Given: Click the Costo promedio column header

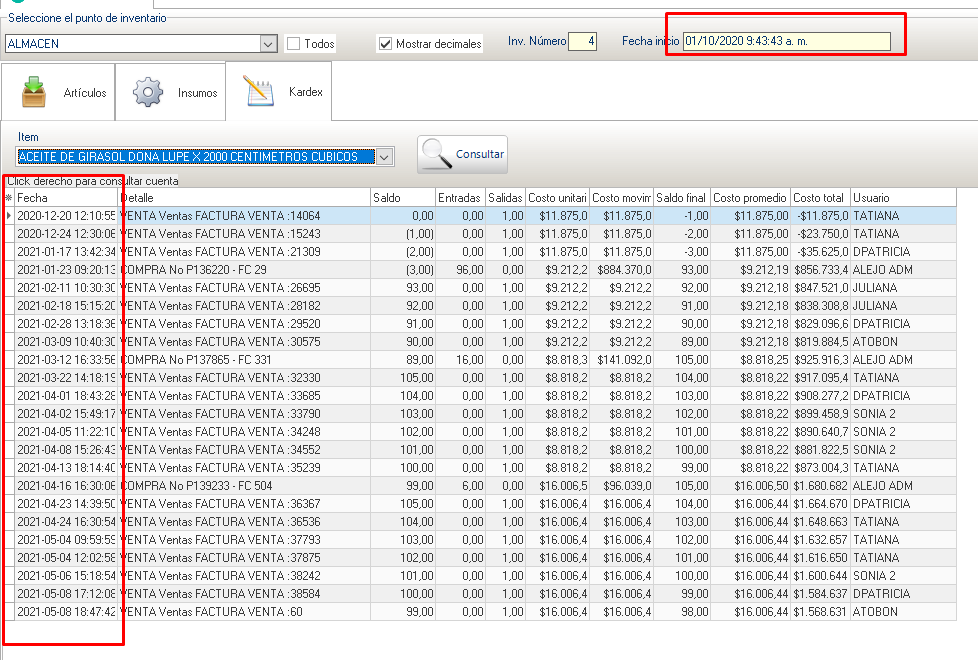Looking at the screenshot, I should pyautogui.click(x=750, y=198).
